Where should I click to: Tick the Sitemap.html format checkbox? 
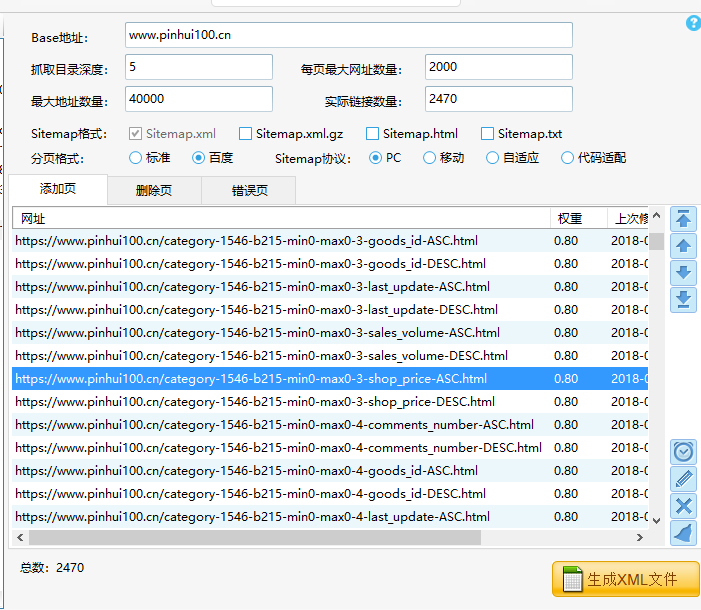(373, 134)
